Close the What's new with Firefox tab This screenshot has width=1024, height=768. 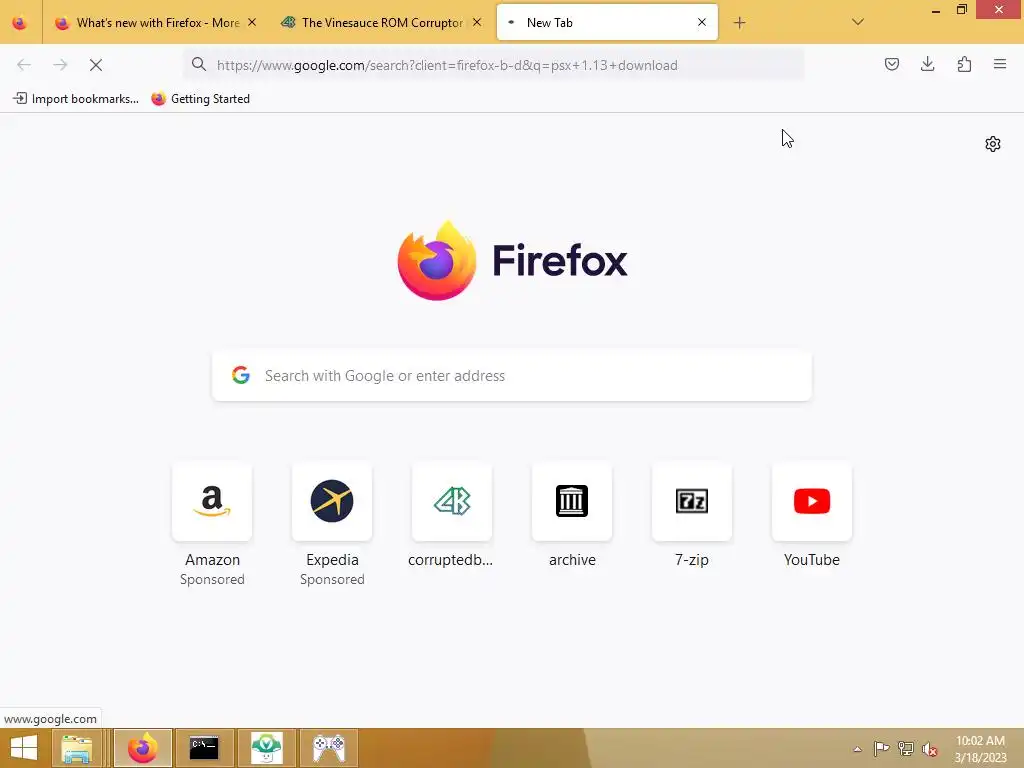[x=251, y=23]
